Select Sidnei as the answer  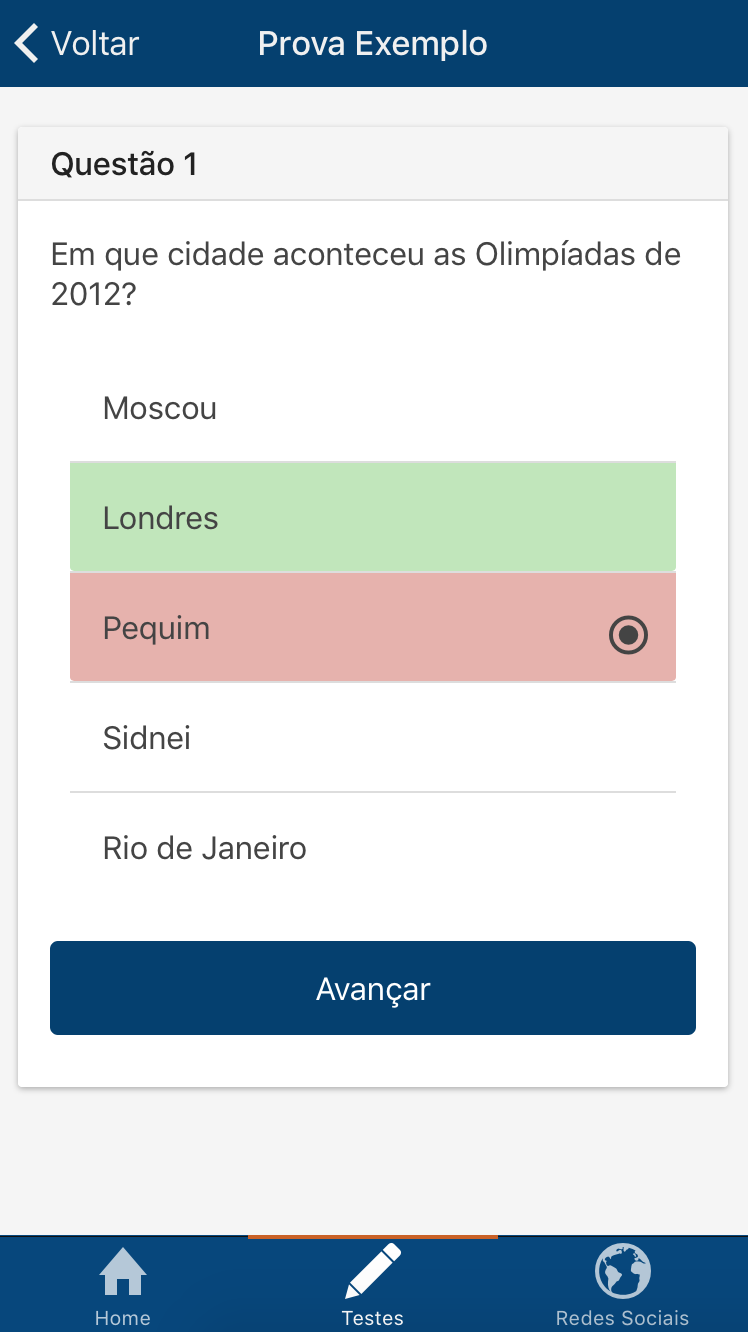[x=147, y=738]
